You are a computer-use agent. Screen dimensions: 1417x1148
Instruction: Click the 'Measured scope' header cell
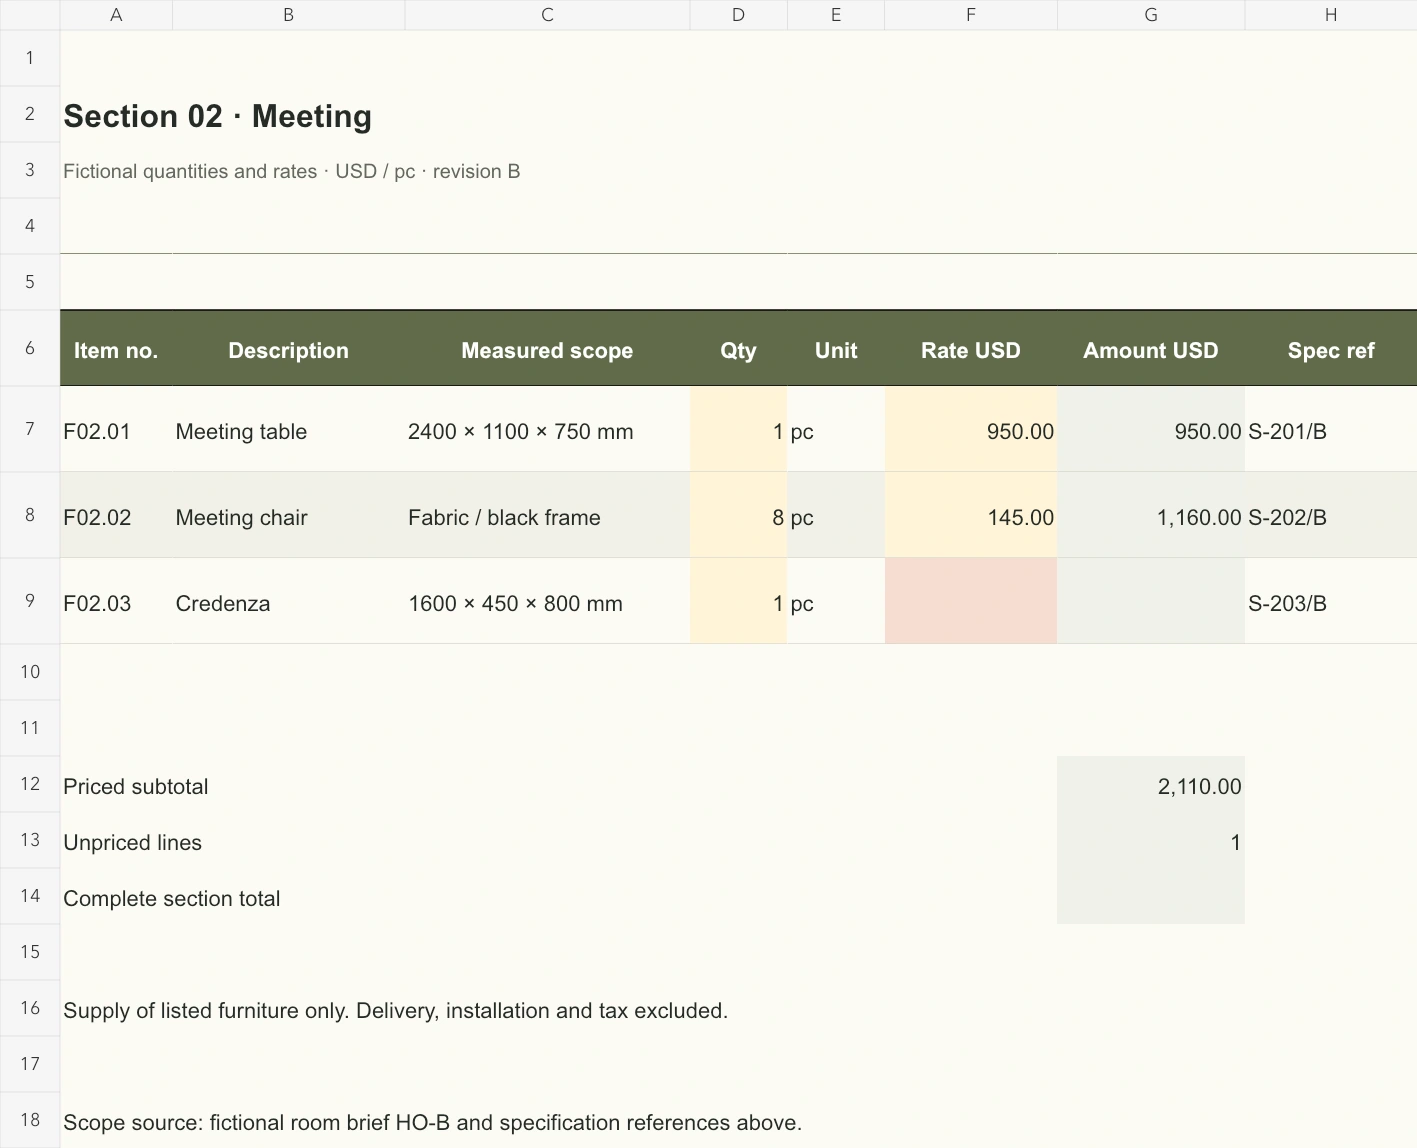click(547, 350)
